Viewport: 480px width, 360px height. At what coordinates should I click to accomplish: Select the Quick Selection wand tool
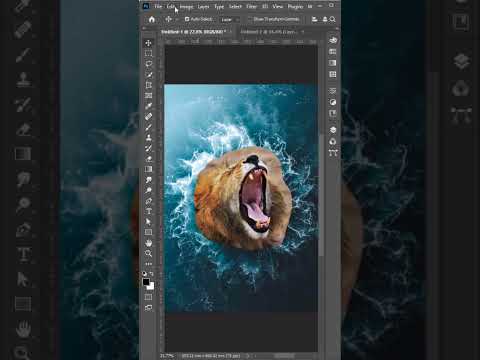[x=149, y=75]
